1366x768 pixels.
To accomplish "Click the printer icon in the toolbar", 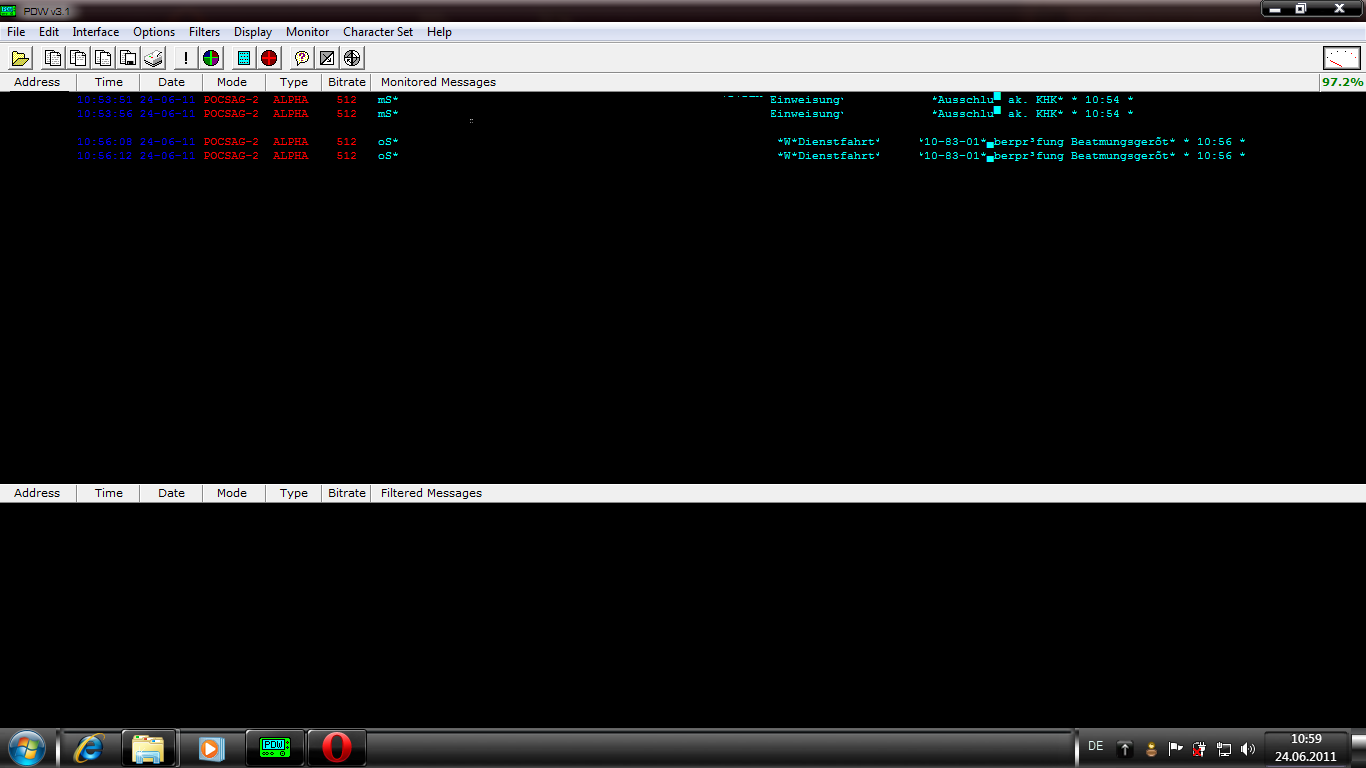I will click(153, 58).
